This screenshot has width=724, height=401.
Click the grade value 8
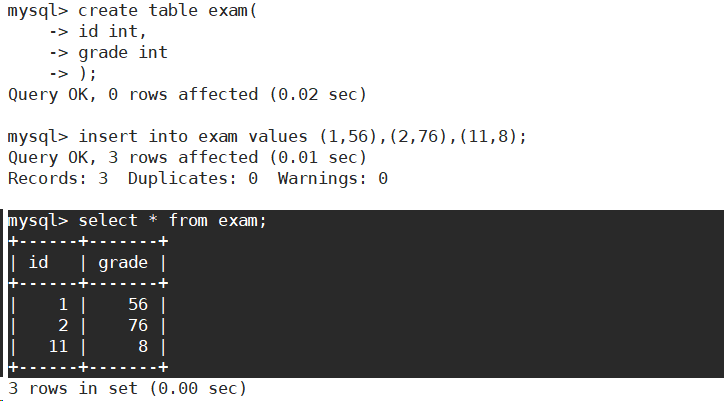pos(143,346)
